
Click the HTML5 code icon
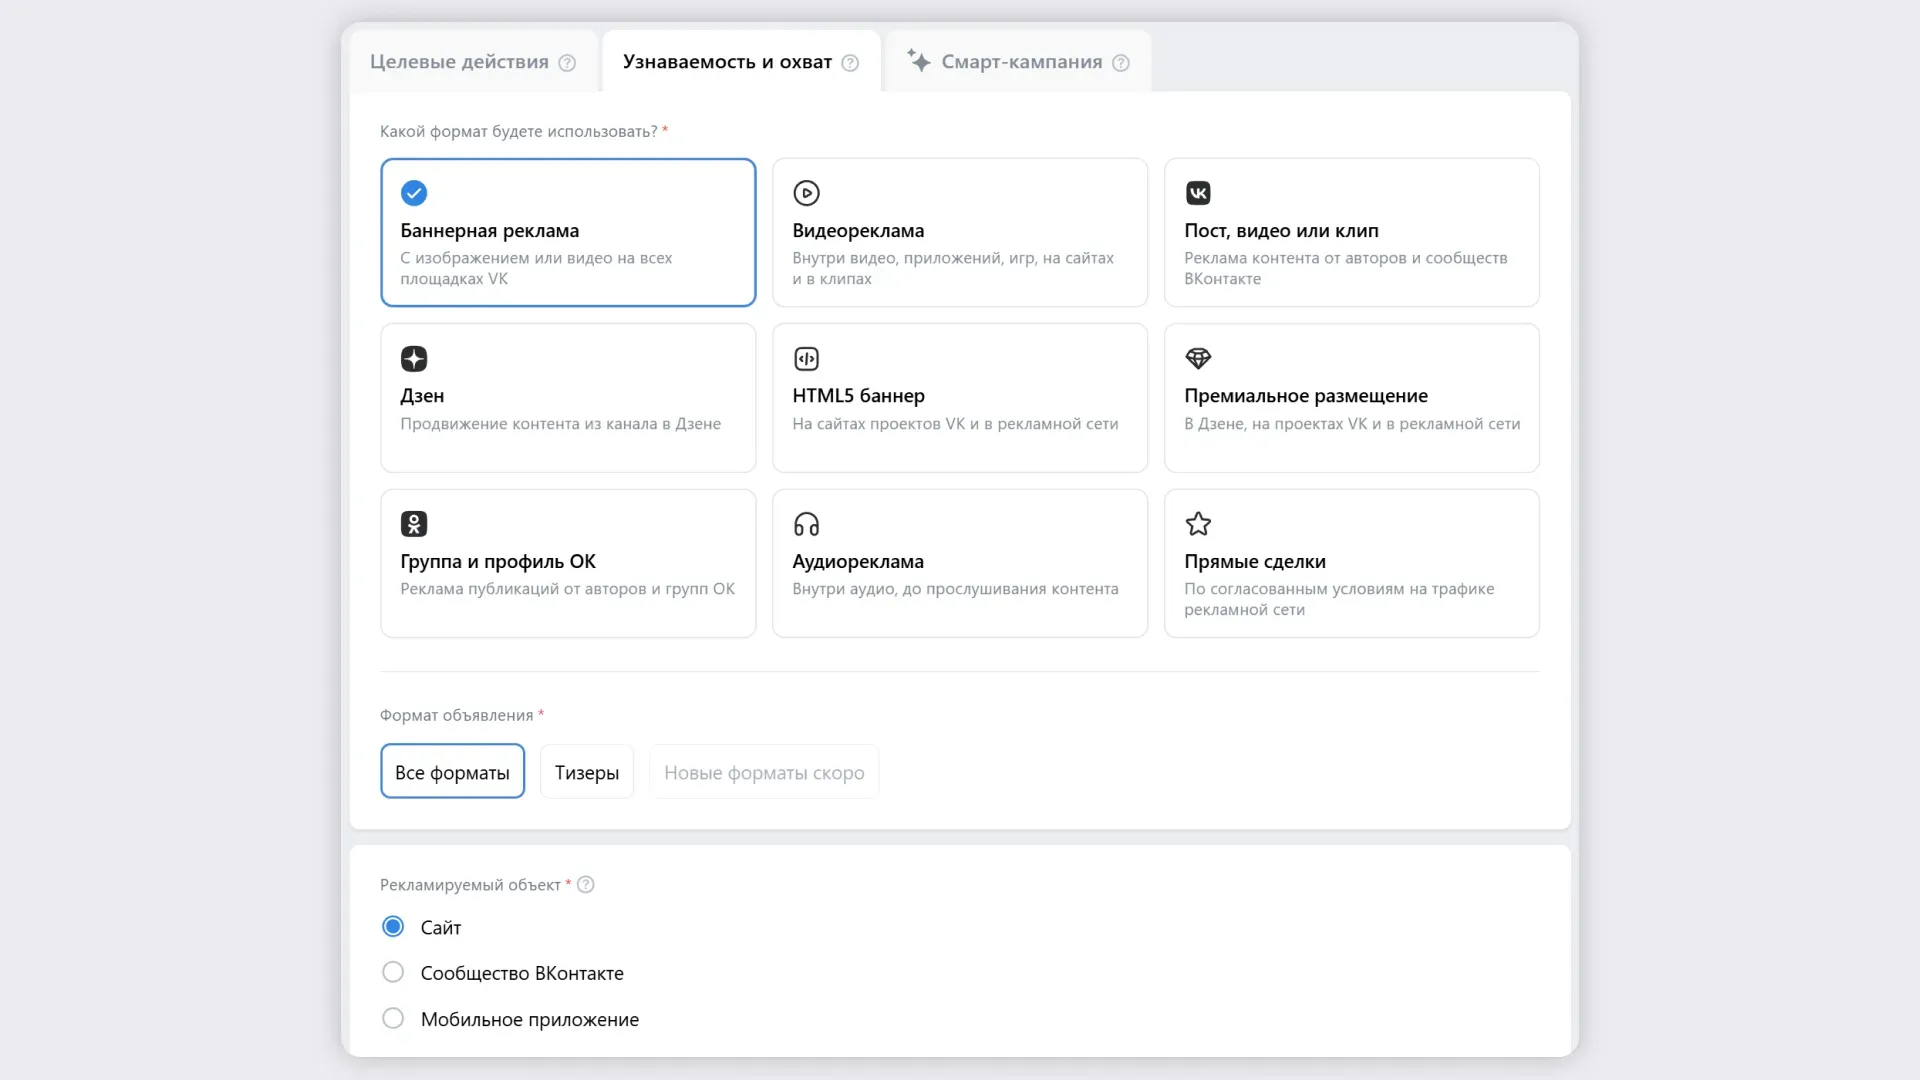pyautogui.click(x=806, y=358)
